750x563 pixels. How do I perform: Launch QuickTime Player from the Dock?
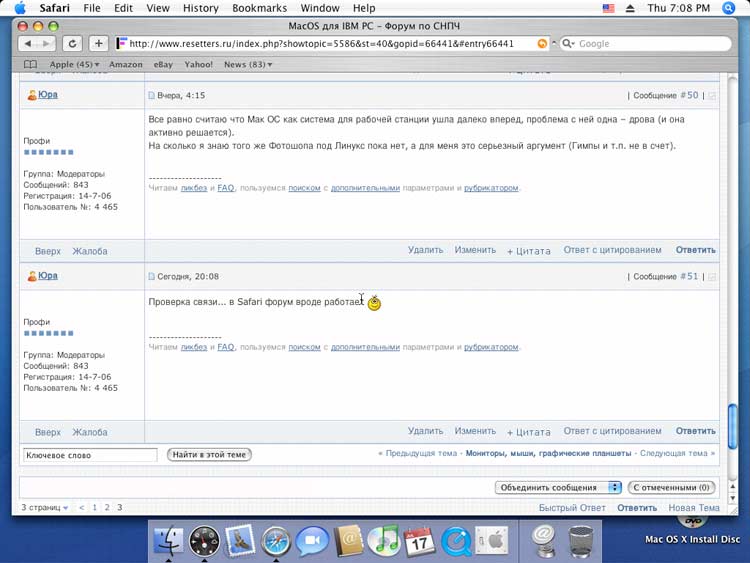(x=456, y=541)
